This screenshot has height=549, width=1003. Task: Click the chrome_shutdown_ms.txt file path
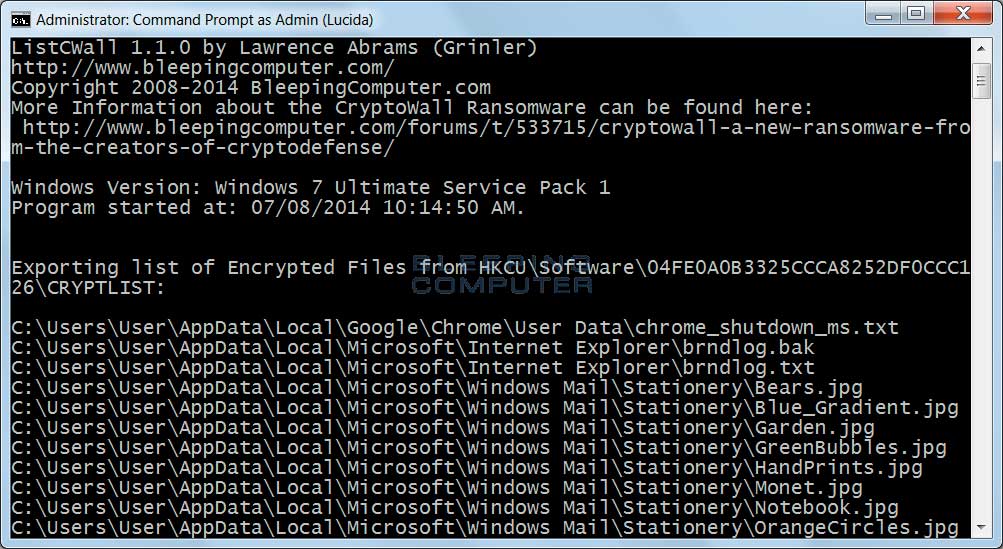tap(455, 328)
